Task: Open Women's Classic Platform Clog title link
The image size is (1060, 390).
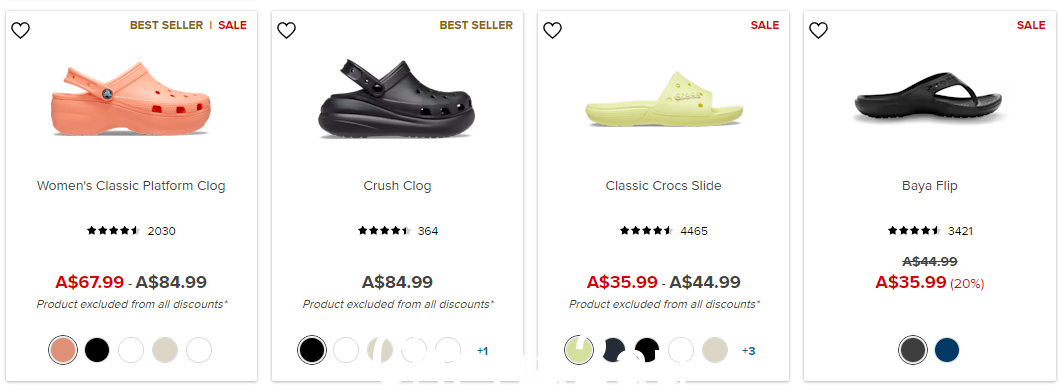Action: point(131,185)
